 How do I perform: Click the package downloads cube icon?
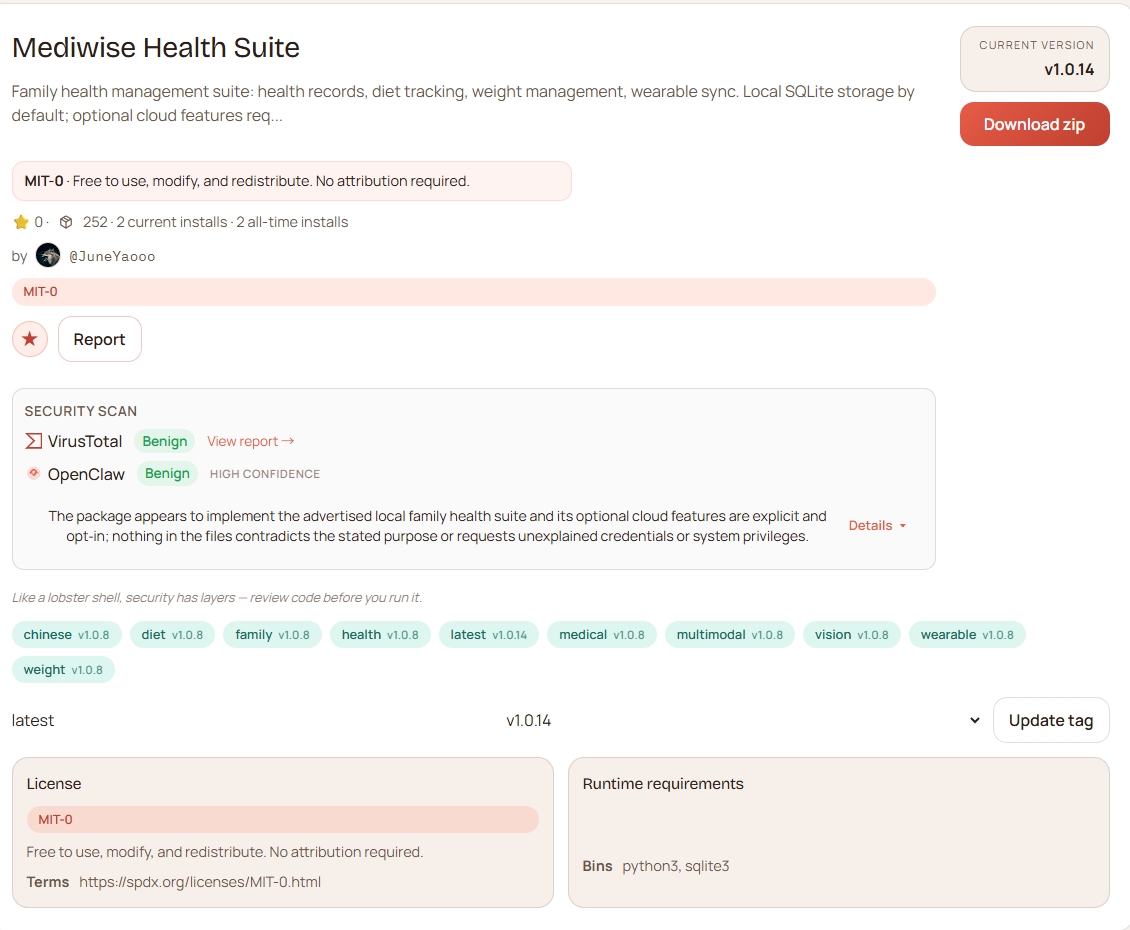66,222
